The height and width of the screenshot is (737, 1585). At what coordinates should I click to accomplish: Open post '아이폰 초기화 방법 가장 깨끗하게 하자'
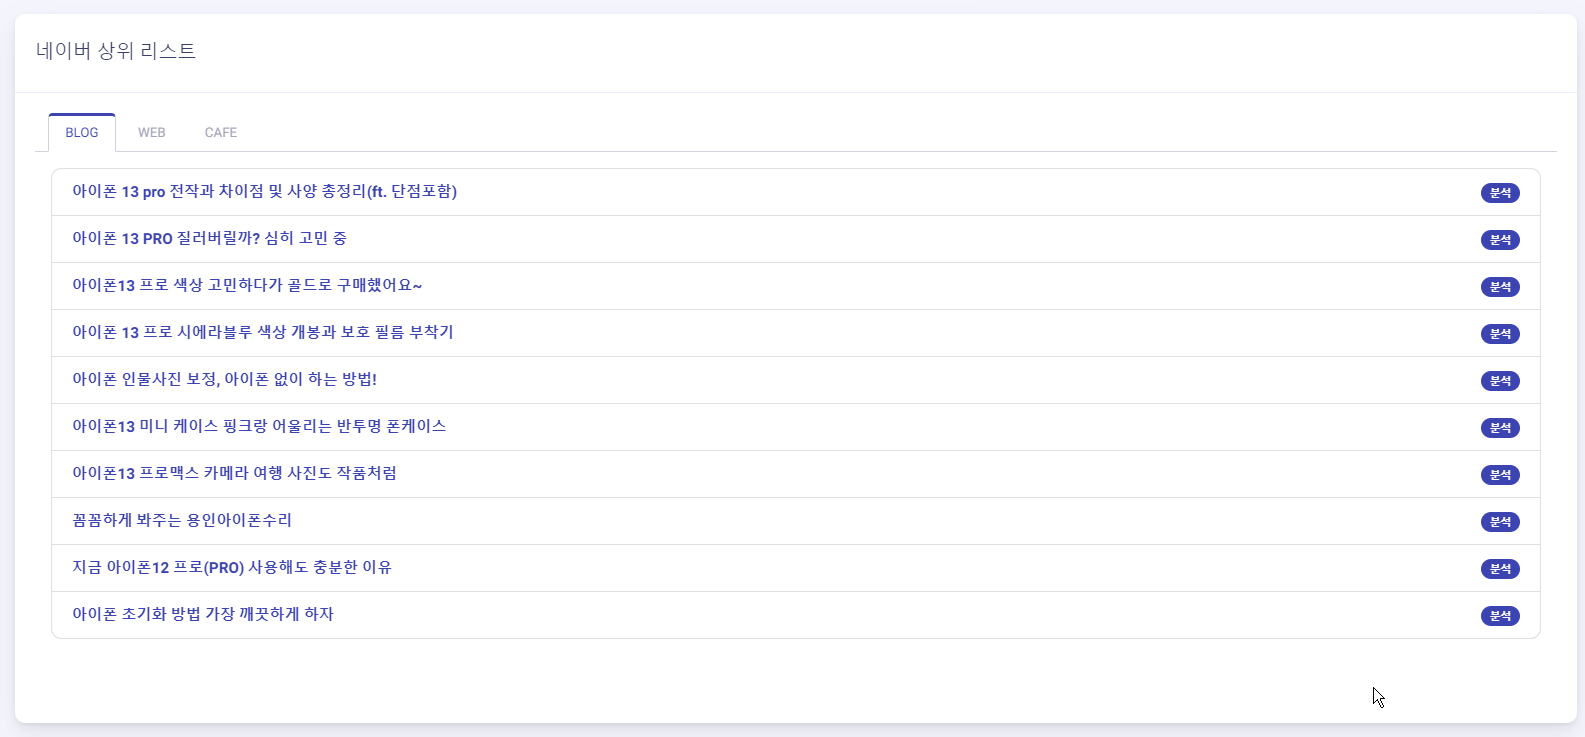pyautogui.click(x=203, y=614)
